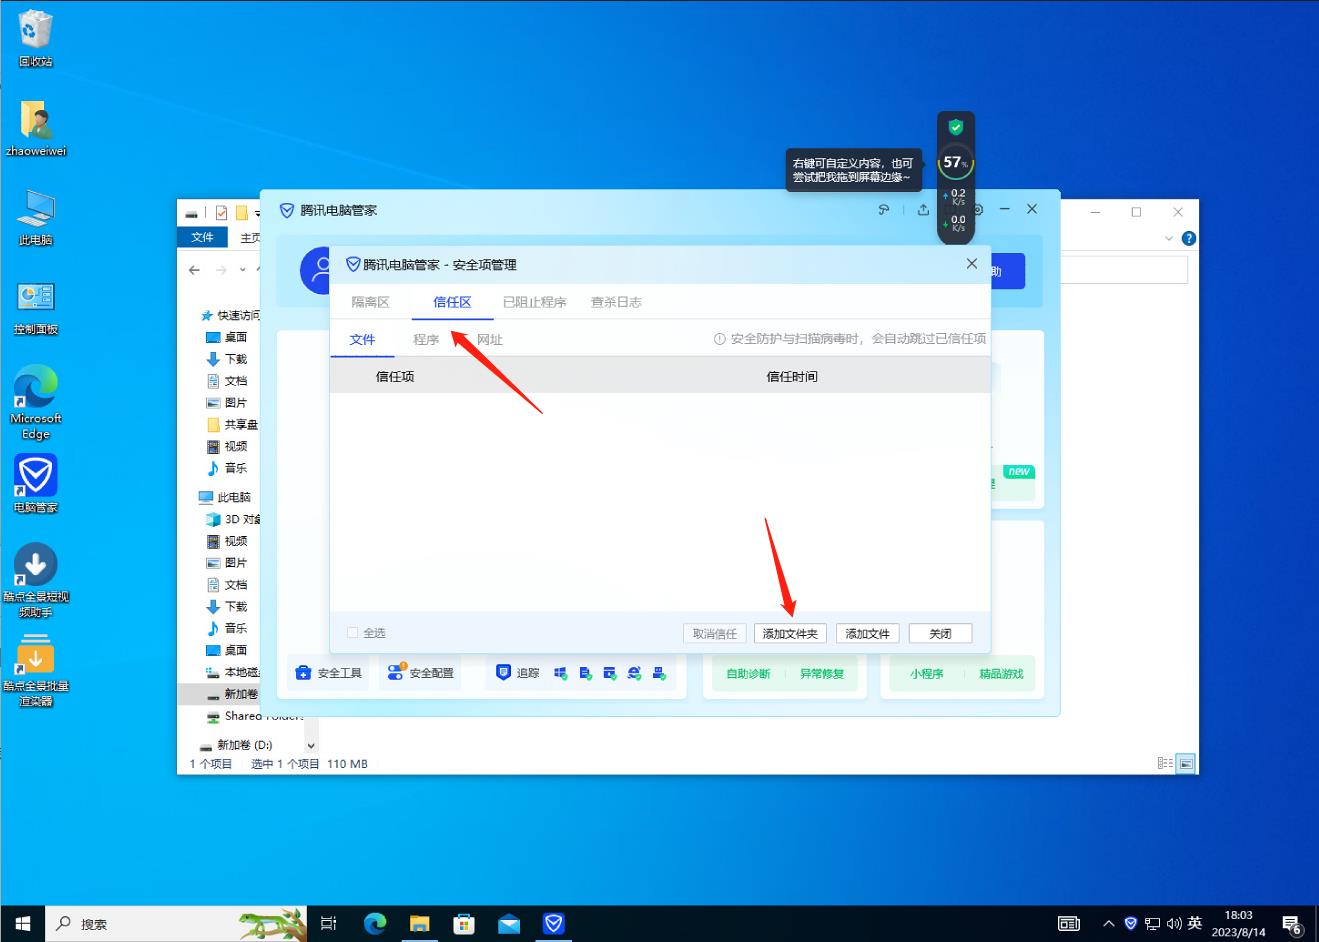1319x942 pixels.
Task: Open the notification center icon
Action: click(1292, 924)
